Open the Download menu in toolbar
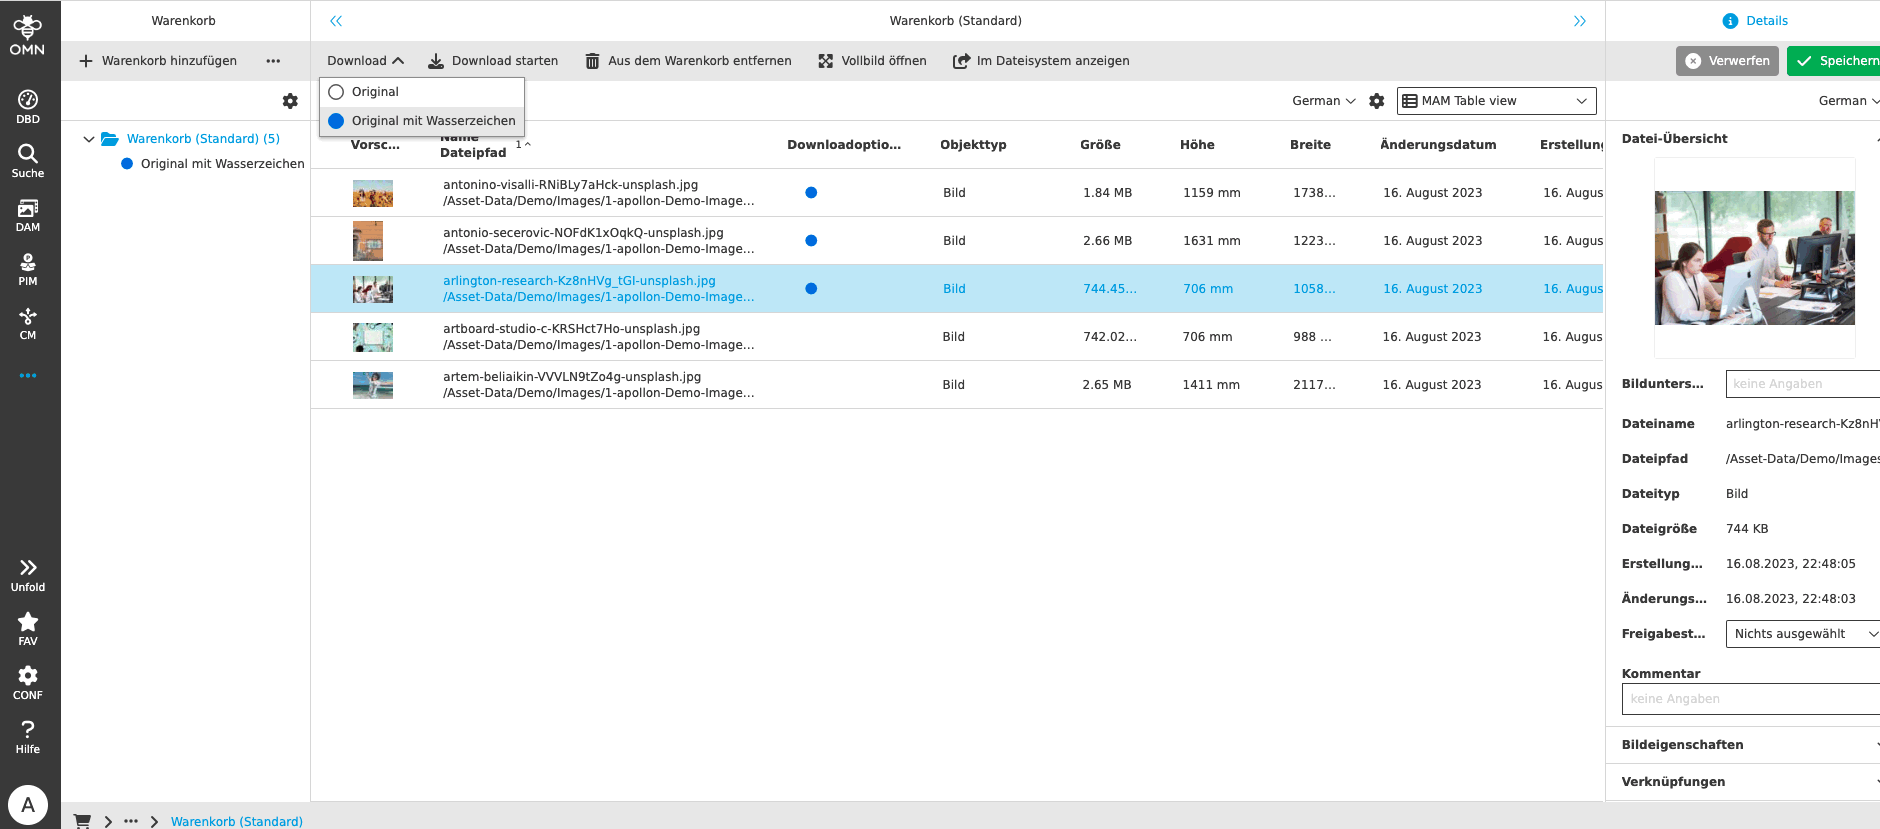This screenshot has height=829, width=1880. [365, 61]
